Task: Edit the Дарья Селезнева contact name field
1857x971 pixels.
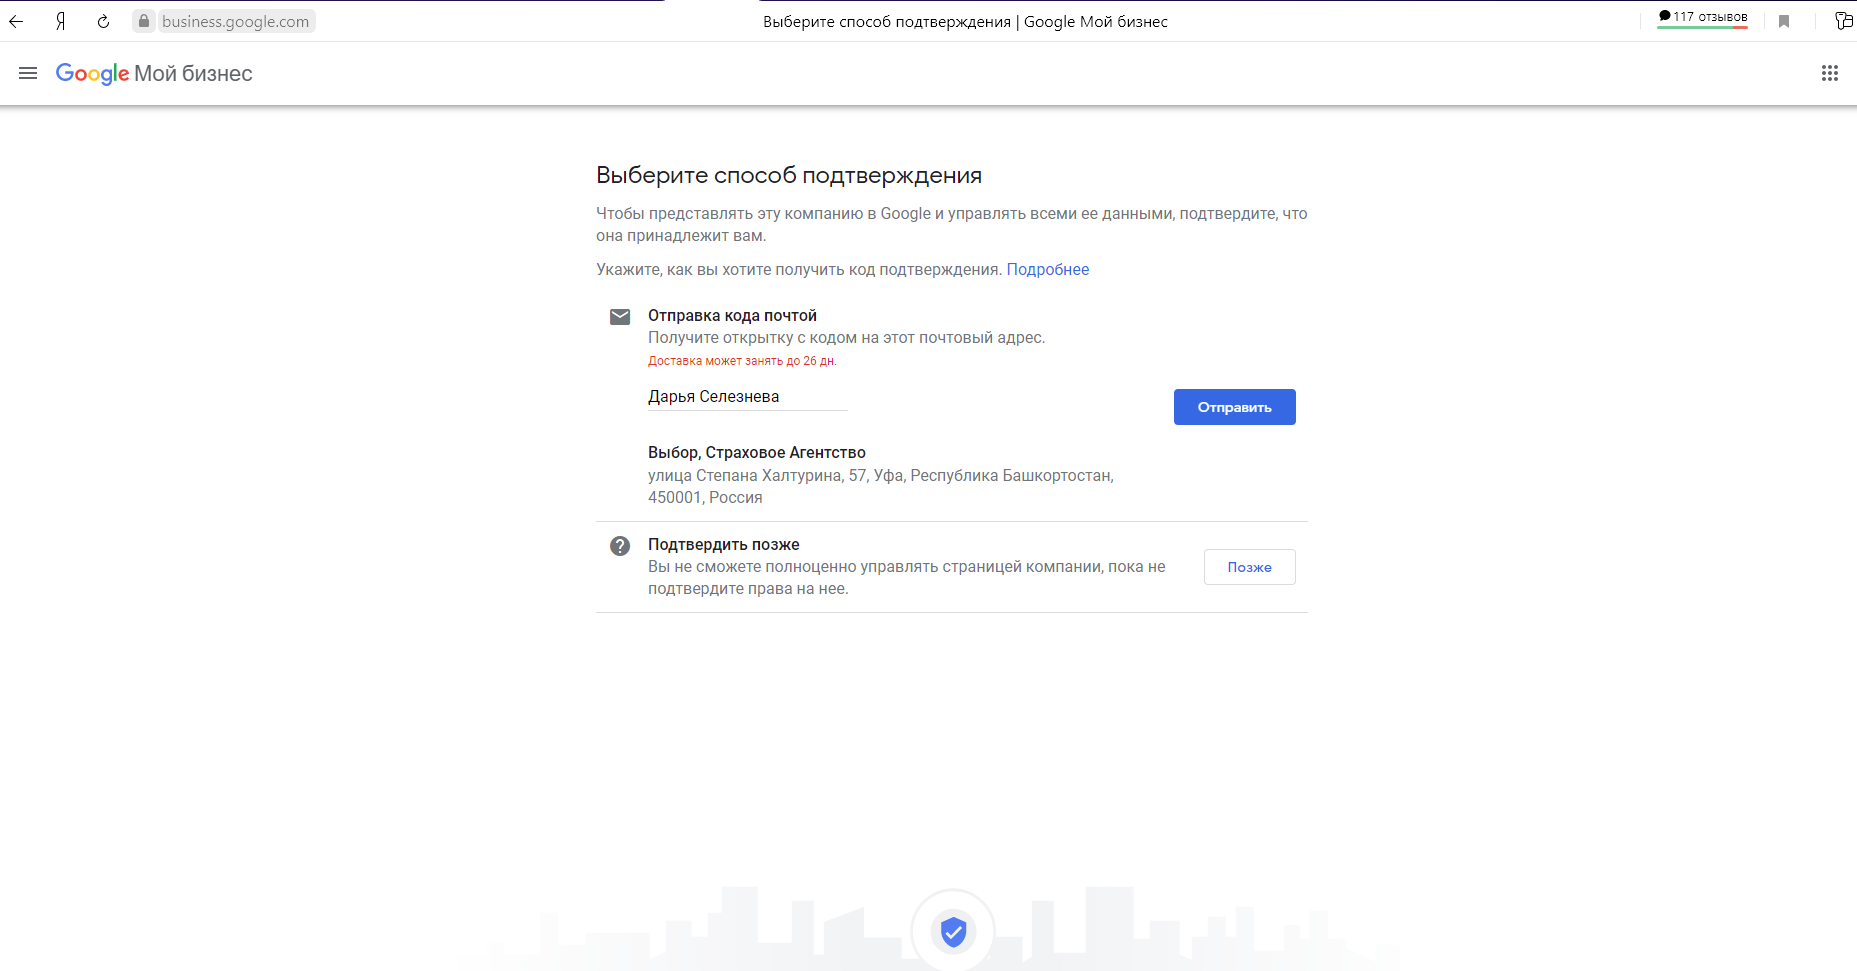Action: pyautogui.click(x=747, y=397)
